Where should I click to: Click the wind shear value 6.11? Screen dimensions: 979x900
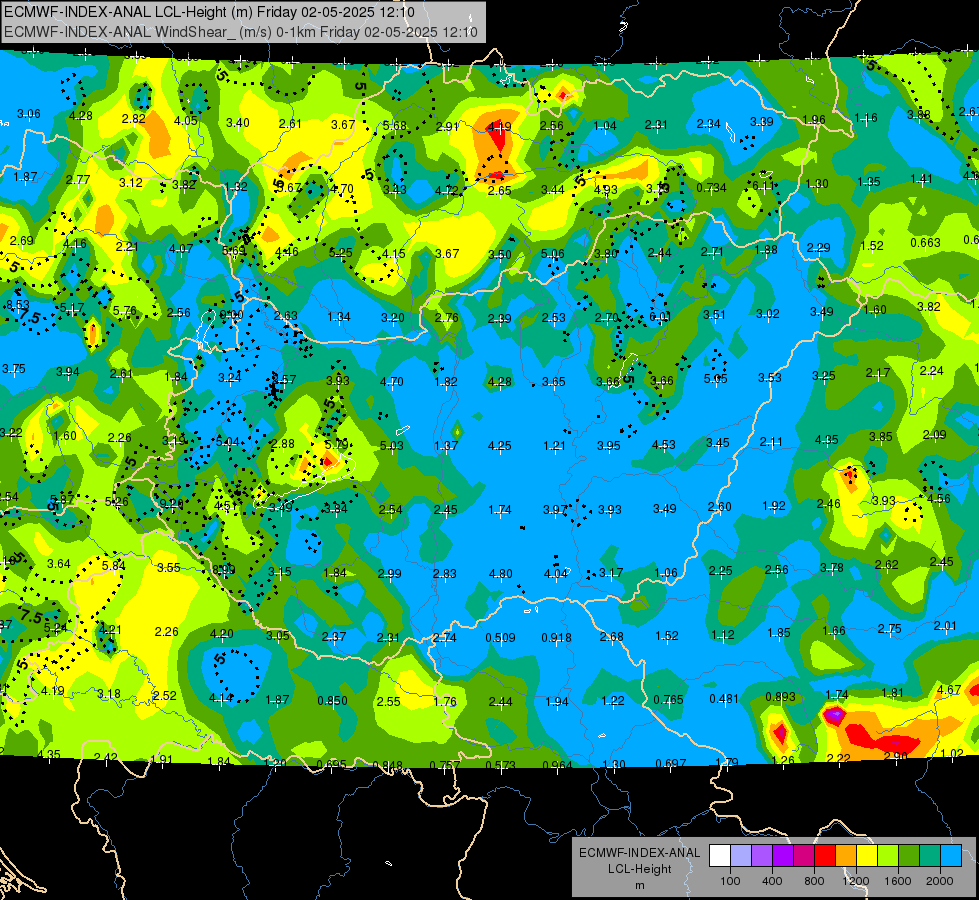click(763, 185)
